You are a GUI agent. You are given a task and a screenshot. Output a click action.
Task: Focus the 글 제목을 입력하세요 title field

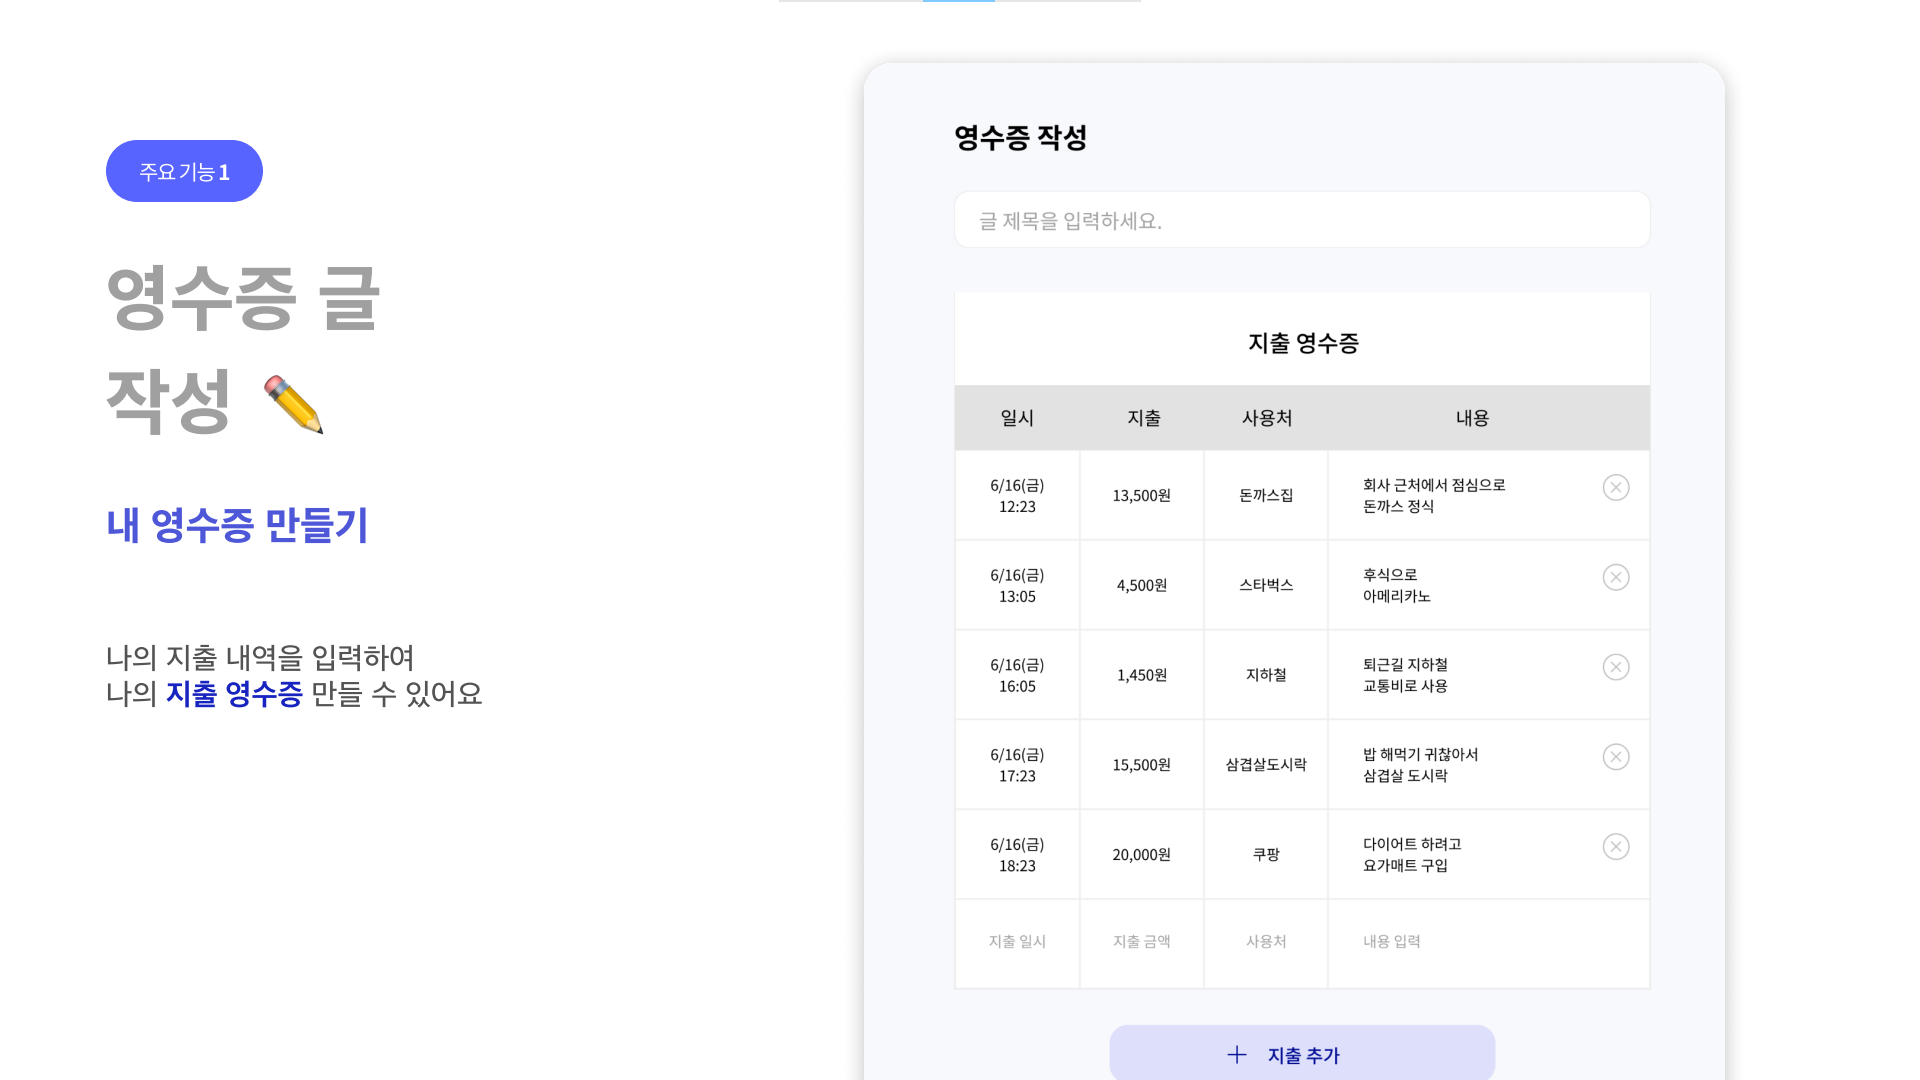point(1301,219)
